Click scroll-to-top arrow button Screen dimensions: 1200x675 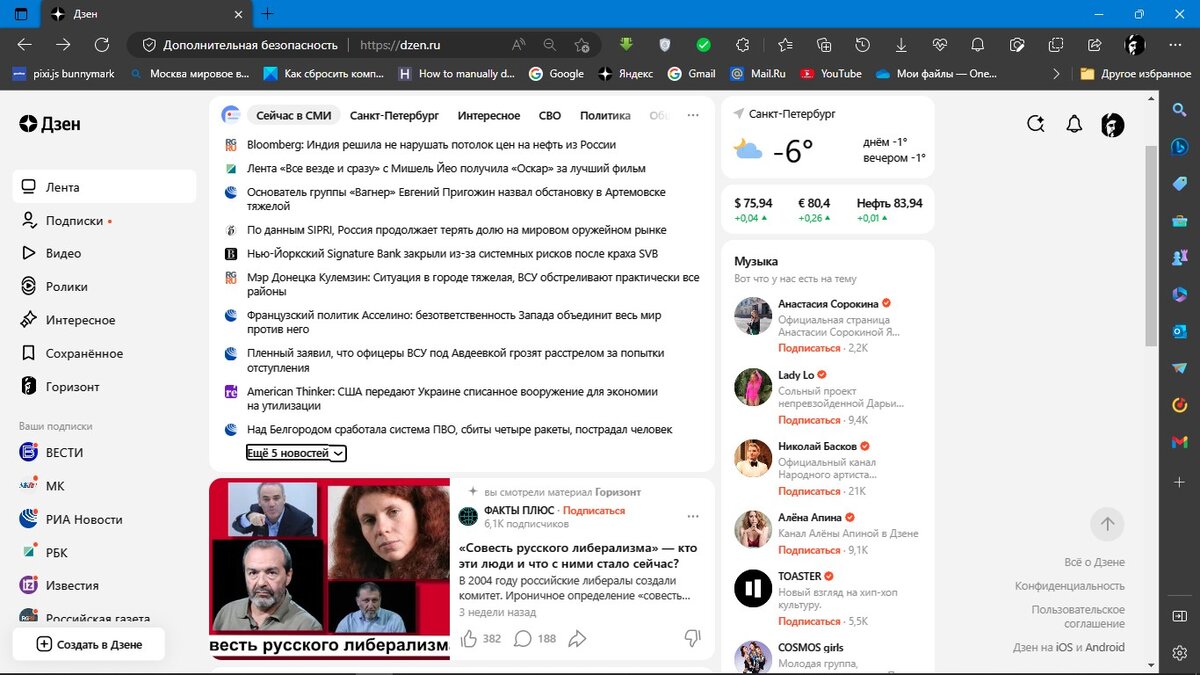(1107, 524)
